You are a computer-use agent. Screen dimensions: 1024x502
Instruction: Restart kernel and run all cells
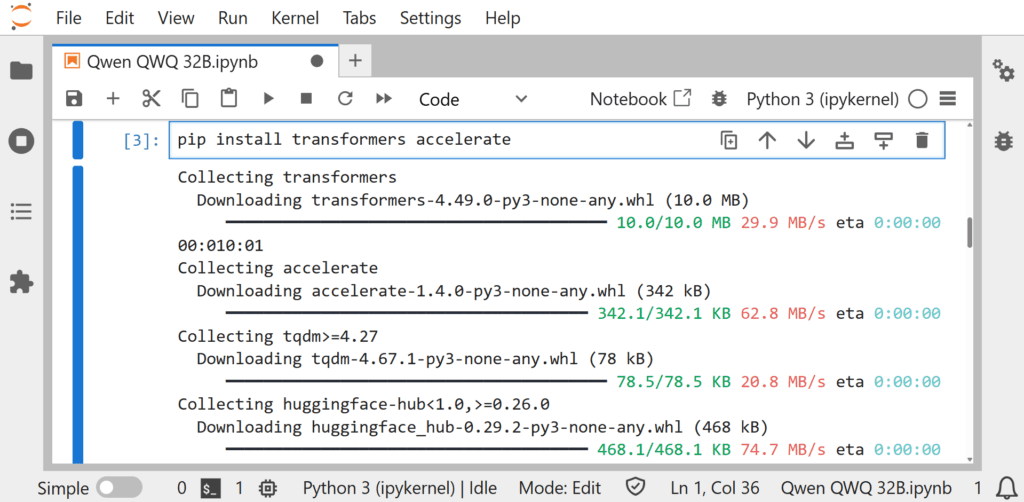[383, 98]
